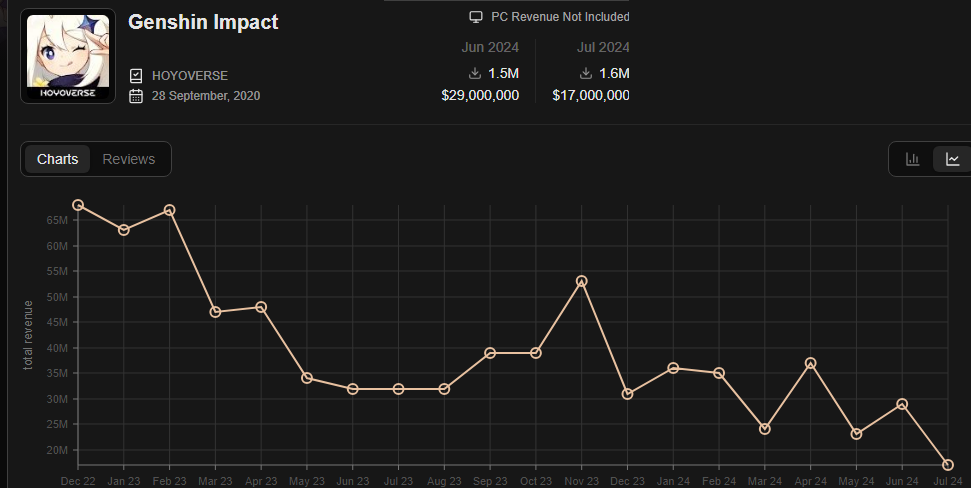Viewport: 971px width, 488px height.
Task: Click the 65M y-axis label
Action: pos(57,220)
